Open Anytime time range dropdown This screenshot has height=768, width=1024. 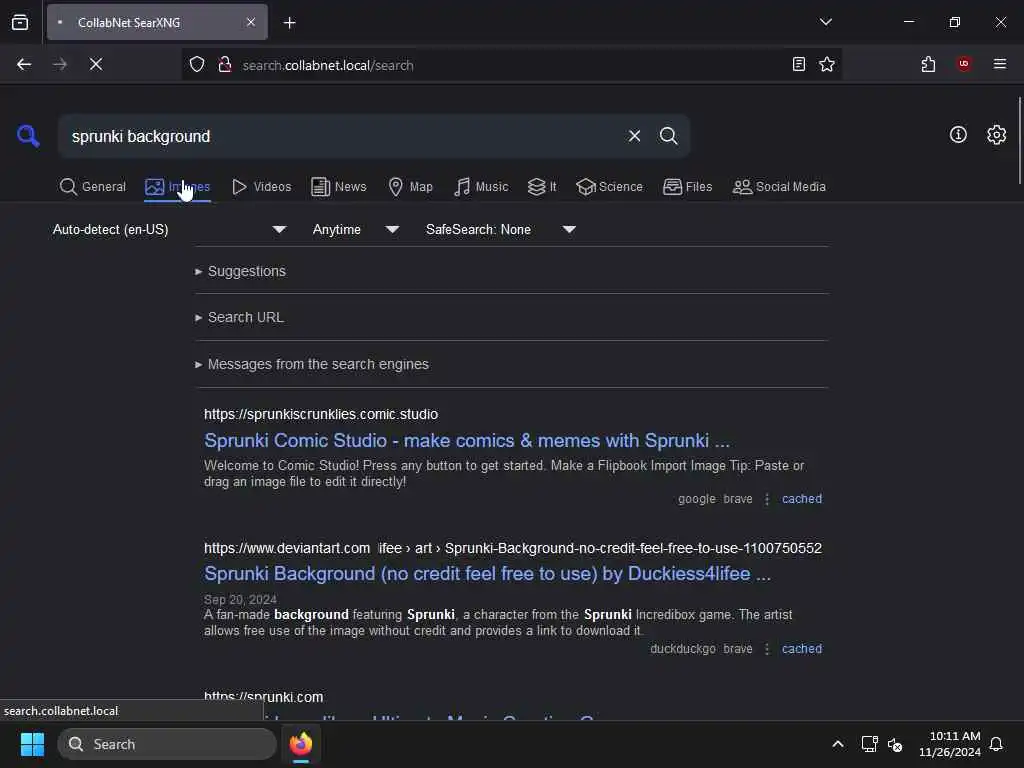(355, 229)
